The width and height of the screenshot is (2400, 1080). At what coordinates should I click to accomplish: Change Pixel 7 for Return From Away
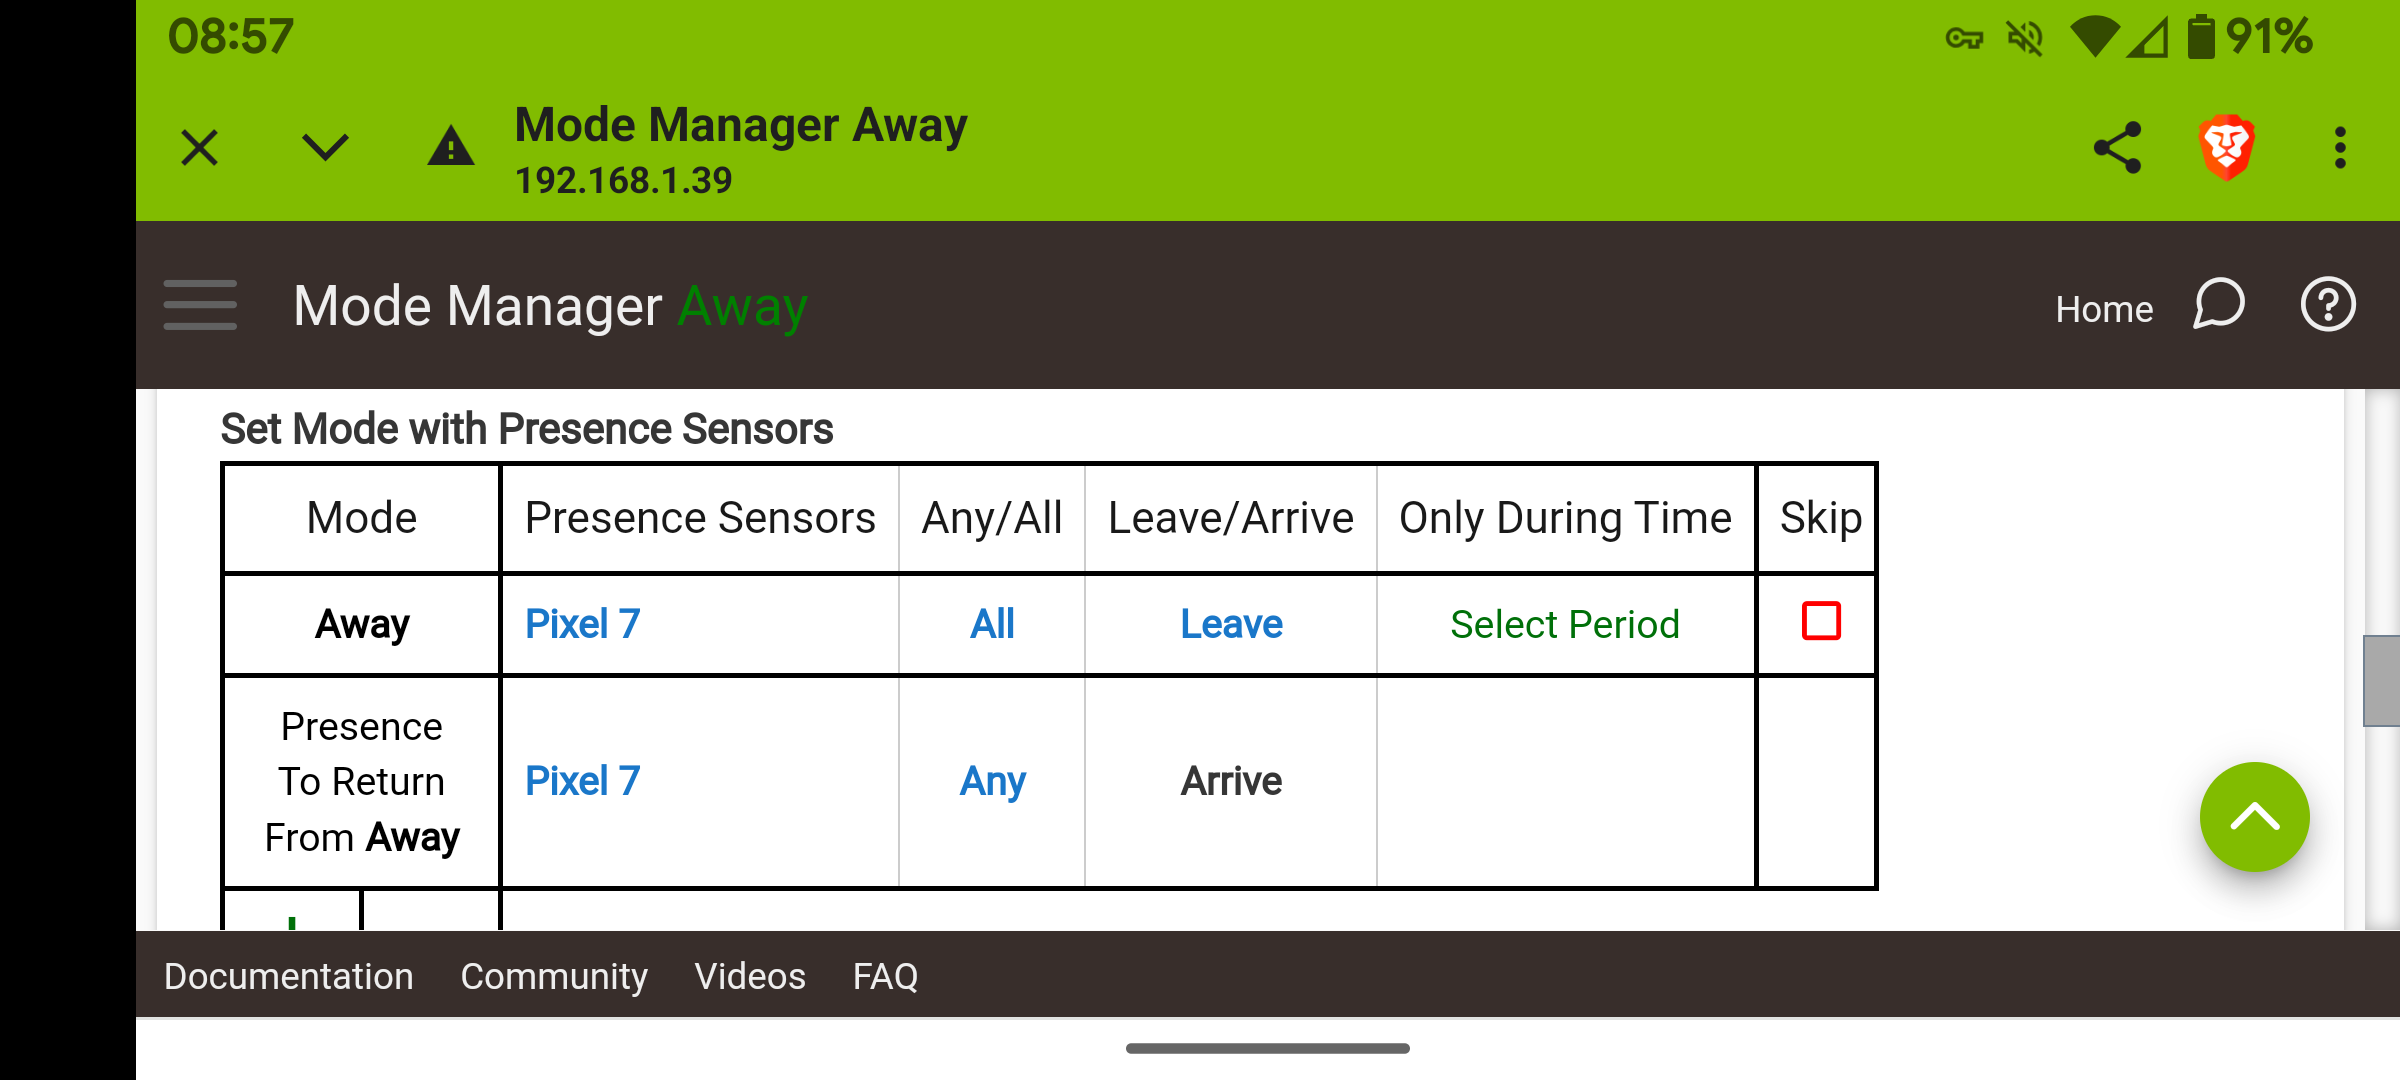coord(582,781)
